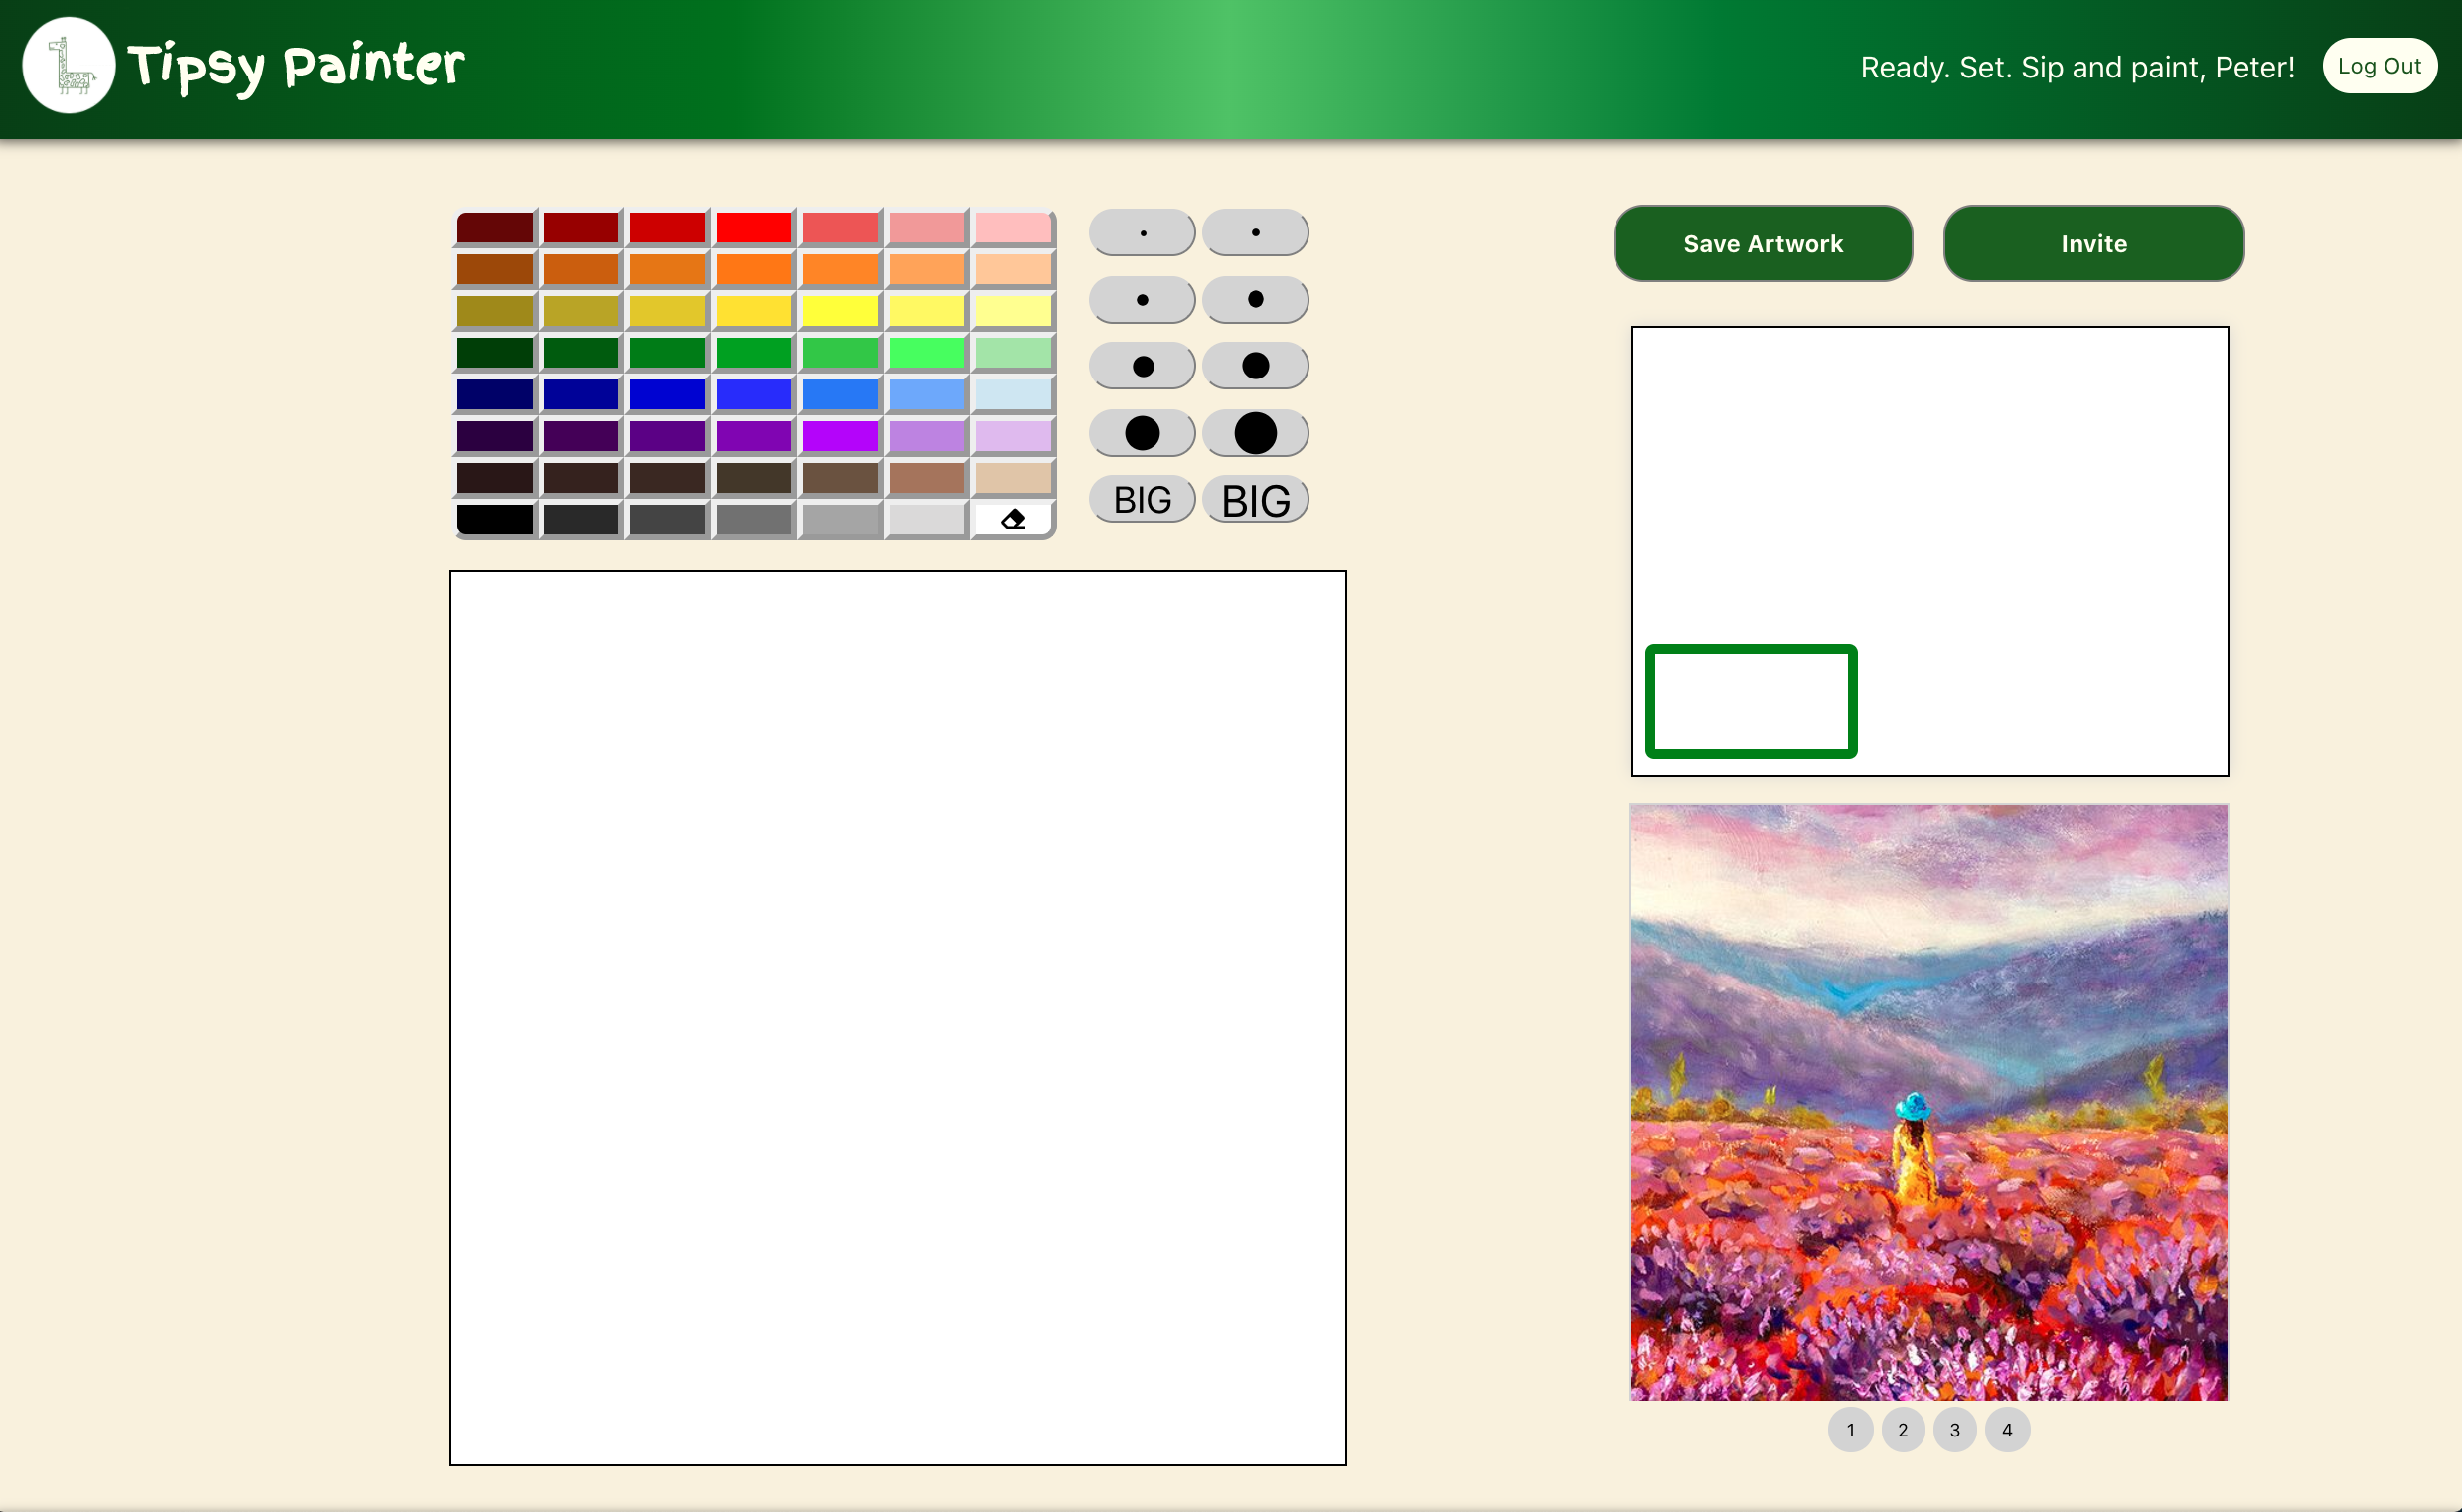This screenshot has height=1512, width=2462.
Task: Log Out of the account
Action: click(2378, 66)
